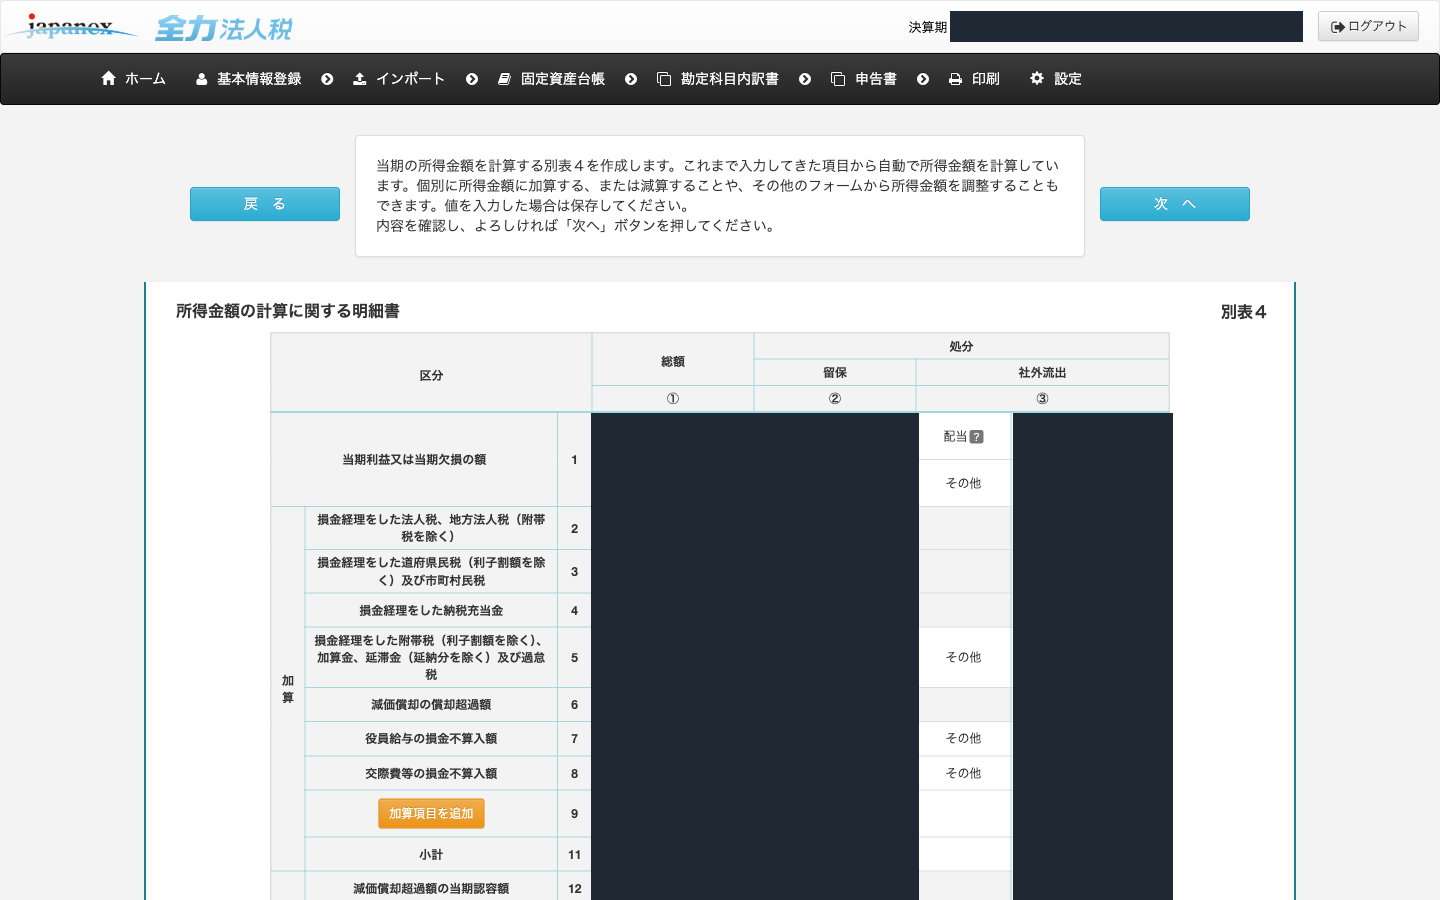Open the 印刷 menu item
The image size is (1440, 900).
click(x=974, y=79)
